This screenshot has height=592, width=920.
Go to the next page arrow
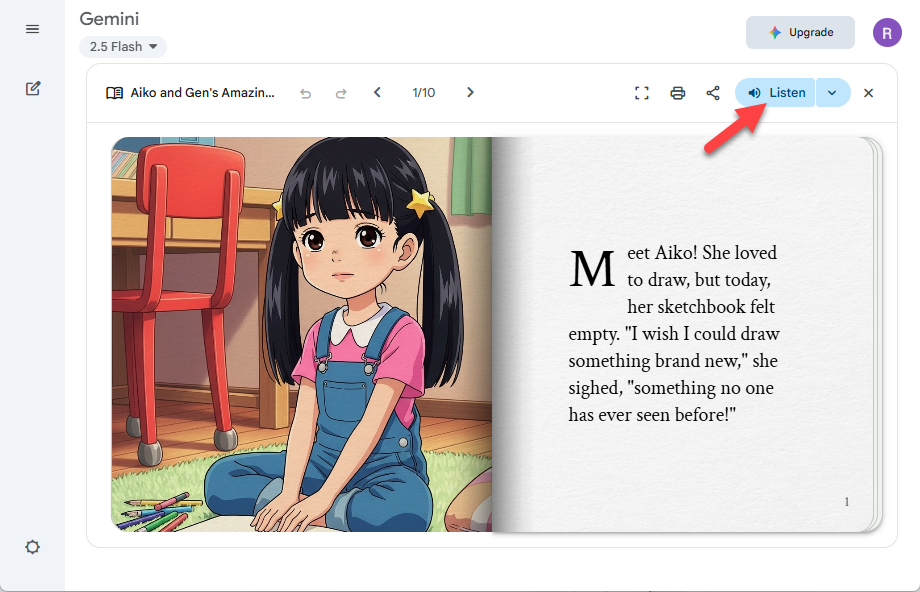click(470, 92)
